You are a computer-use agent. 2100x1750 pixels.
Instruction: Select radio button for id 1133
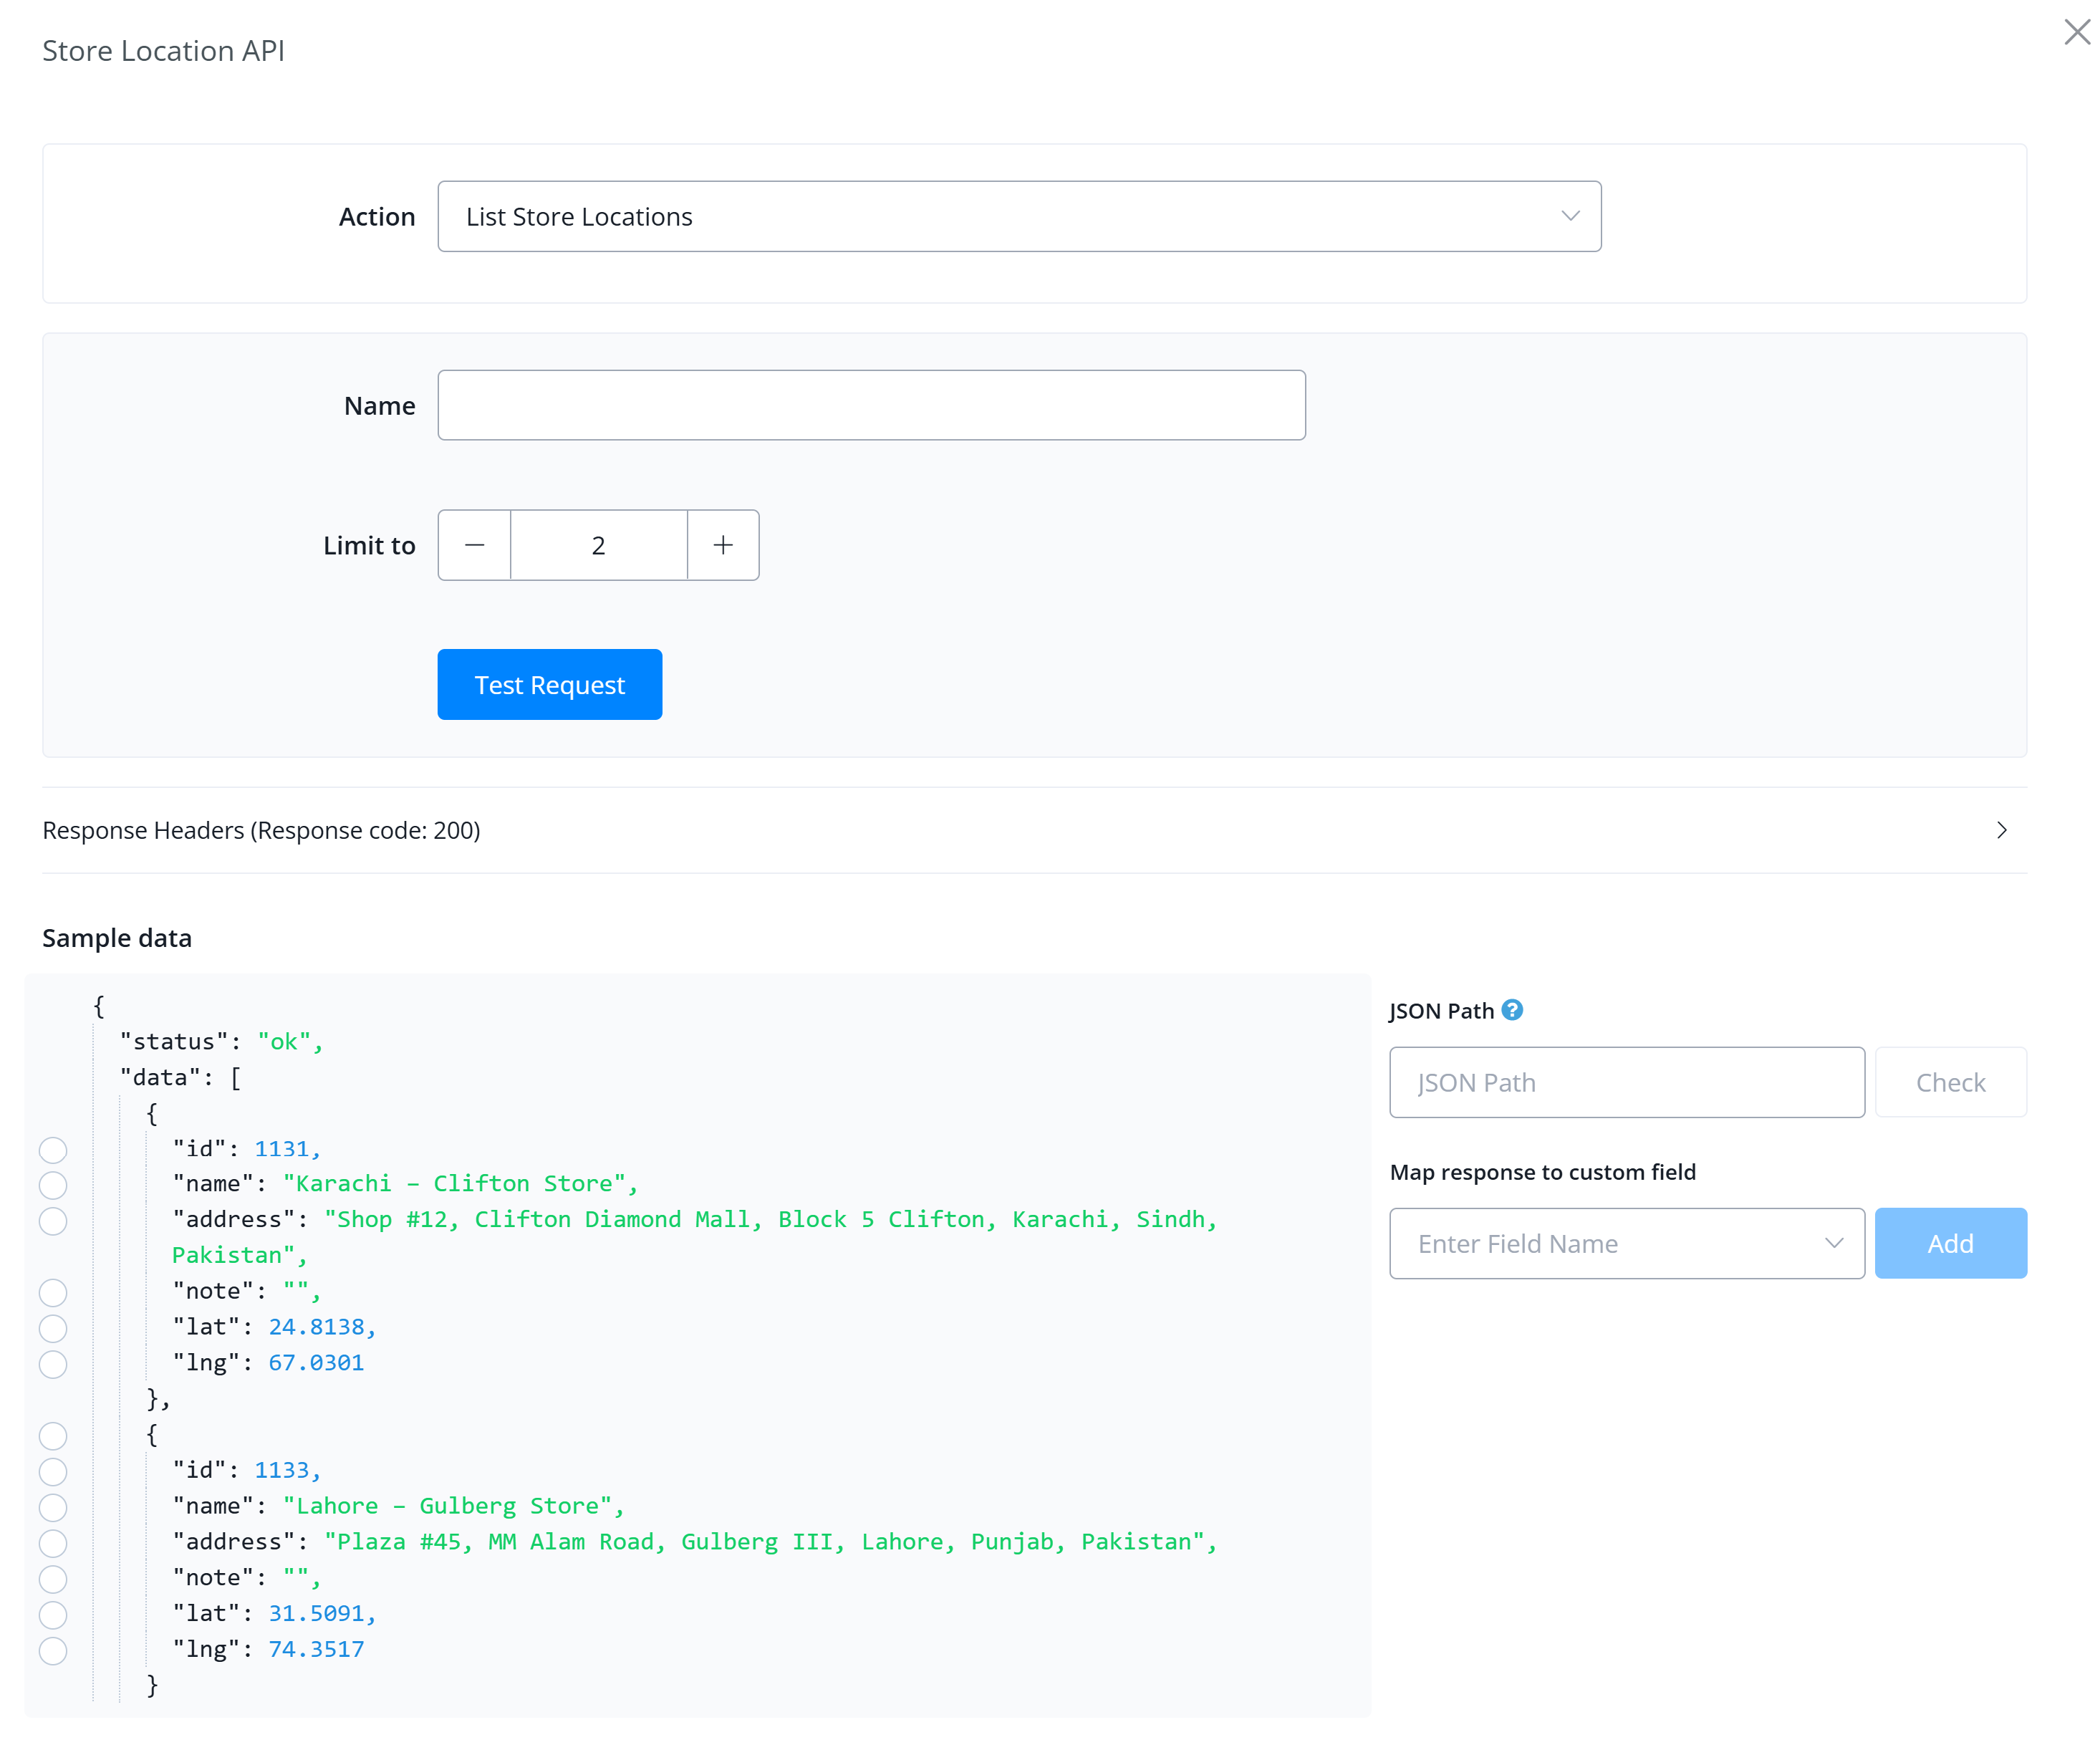pyautogui.click(x=53, y=1472)
